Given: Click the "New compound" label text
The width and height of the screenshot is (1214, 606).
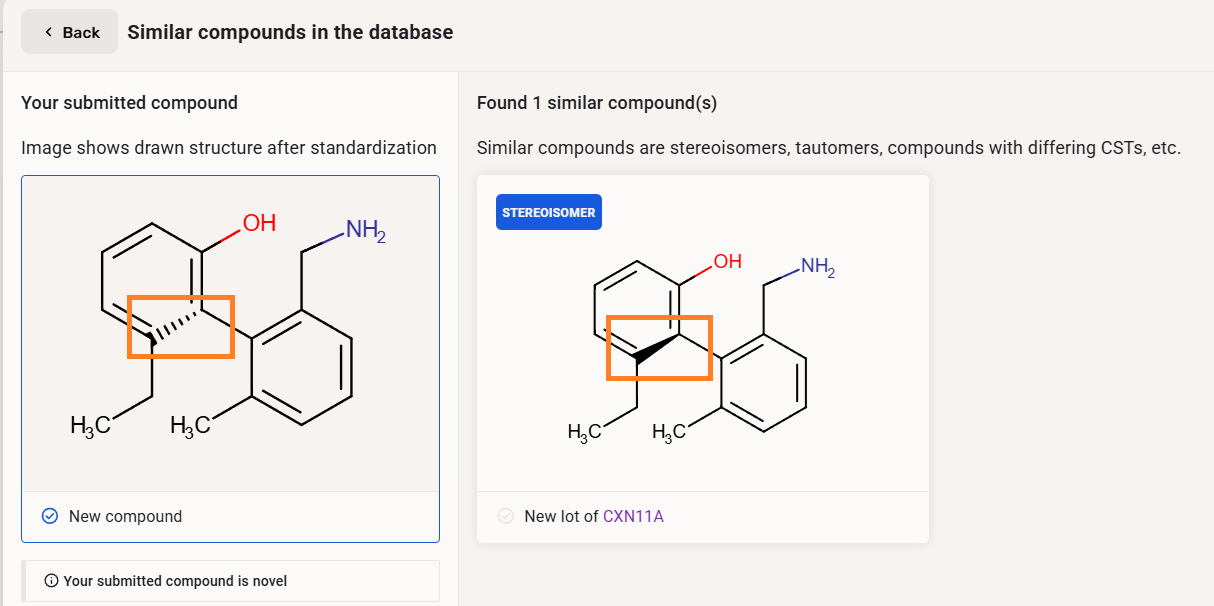Looking at the screenshot, I should (x=125, y=516).
